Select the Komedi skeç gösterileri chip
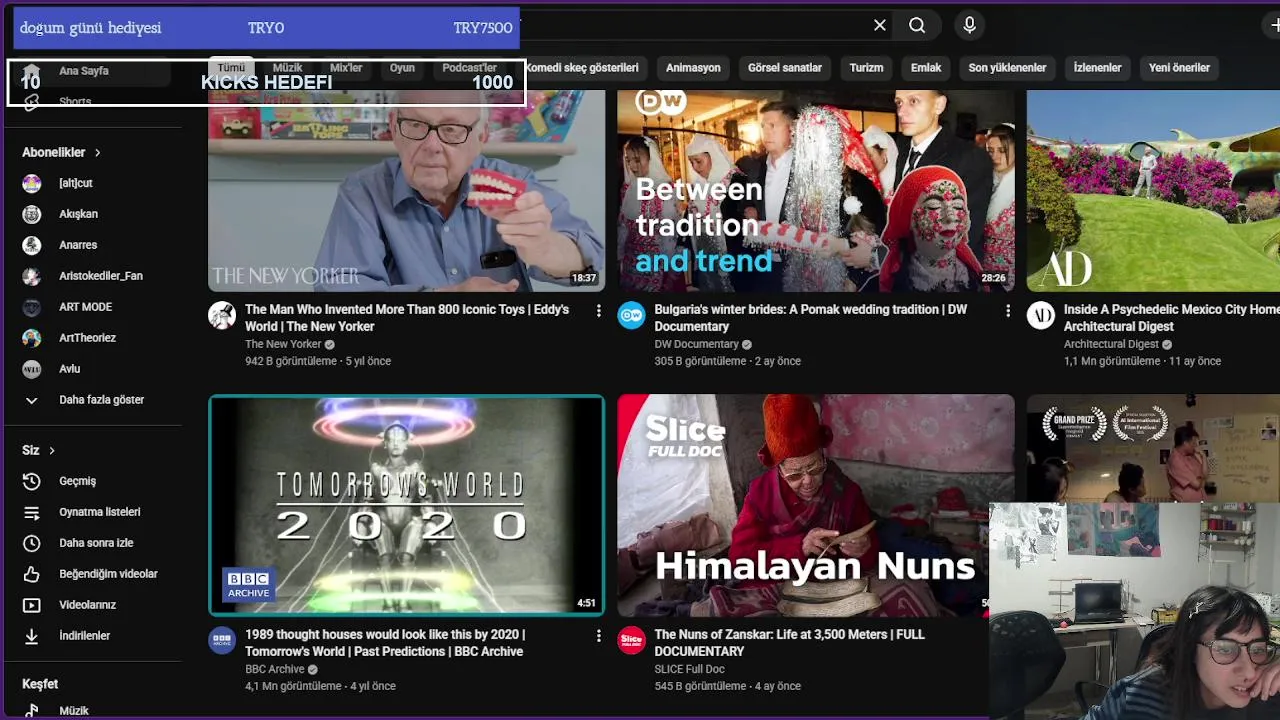This screenshot has width=1280, height=720. pyautogui.click(x=582, y=68)
